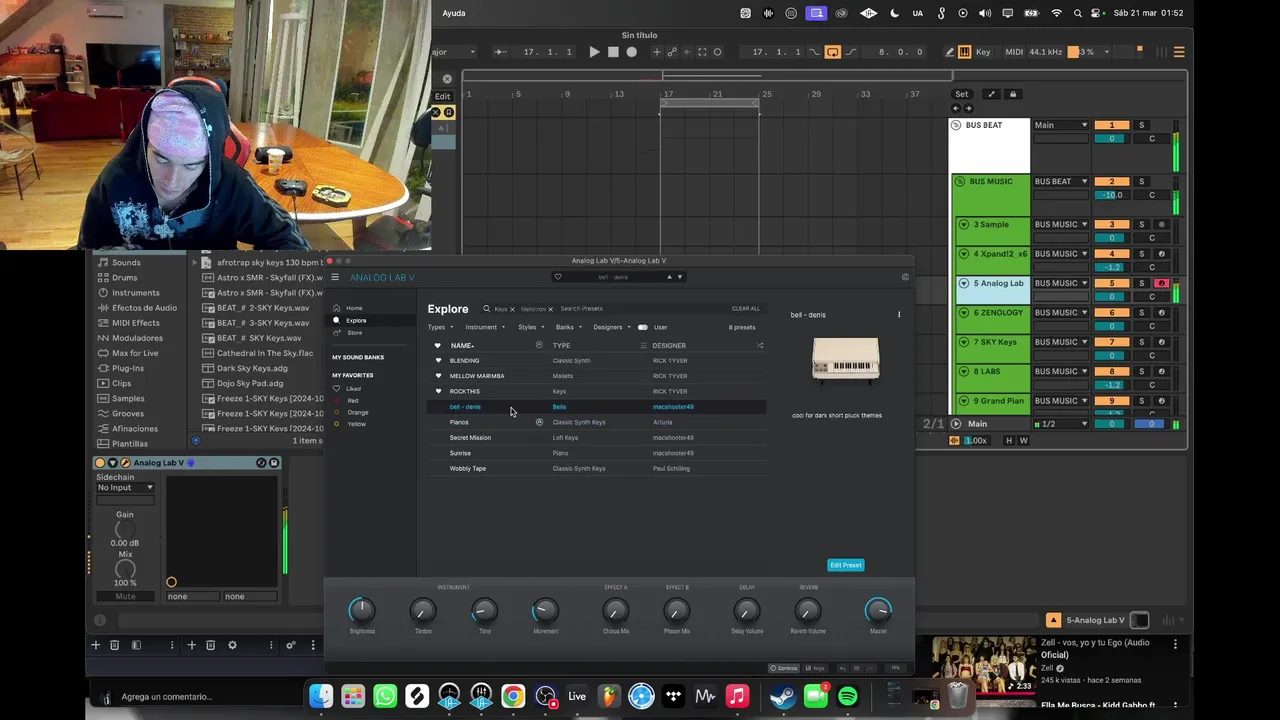Open Store in Analog Lab sidebar
The width and height of the screenshot is (1280, 720).
pyautogui.click(x=354, y=332)
